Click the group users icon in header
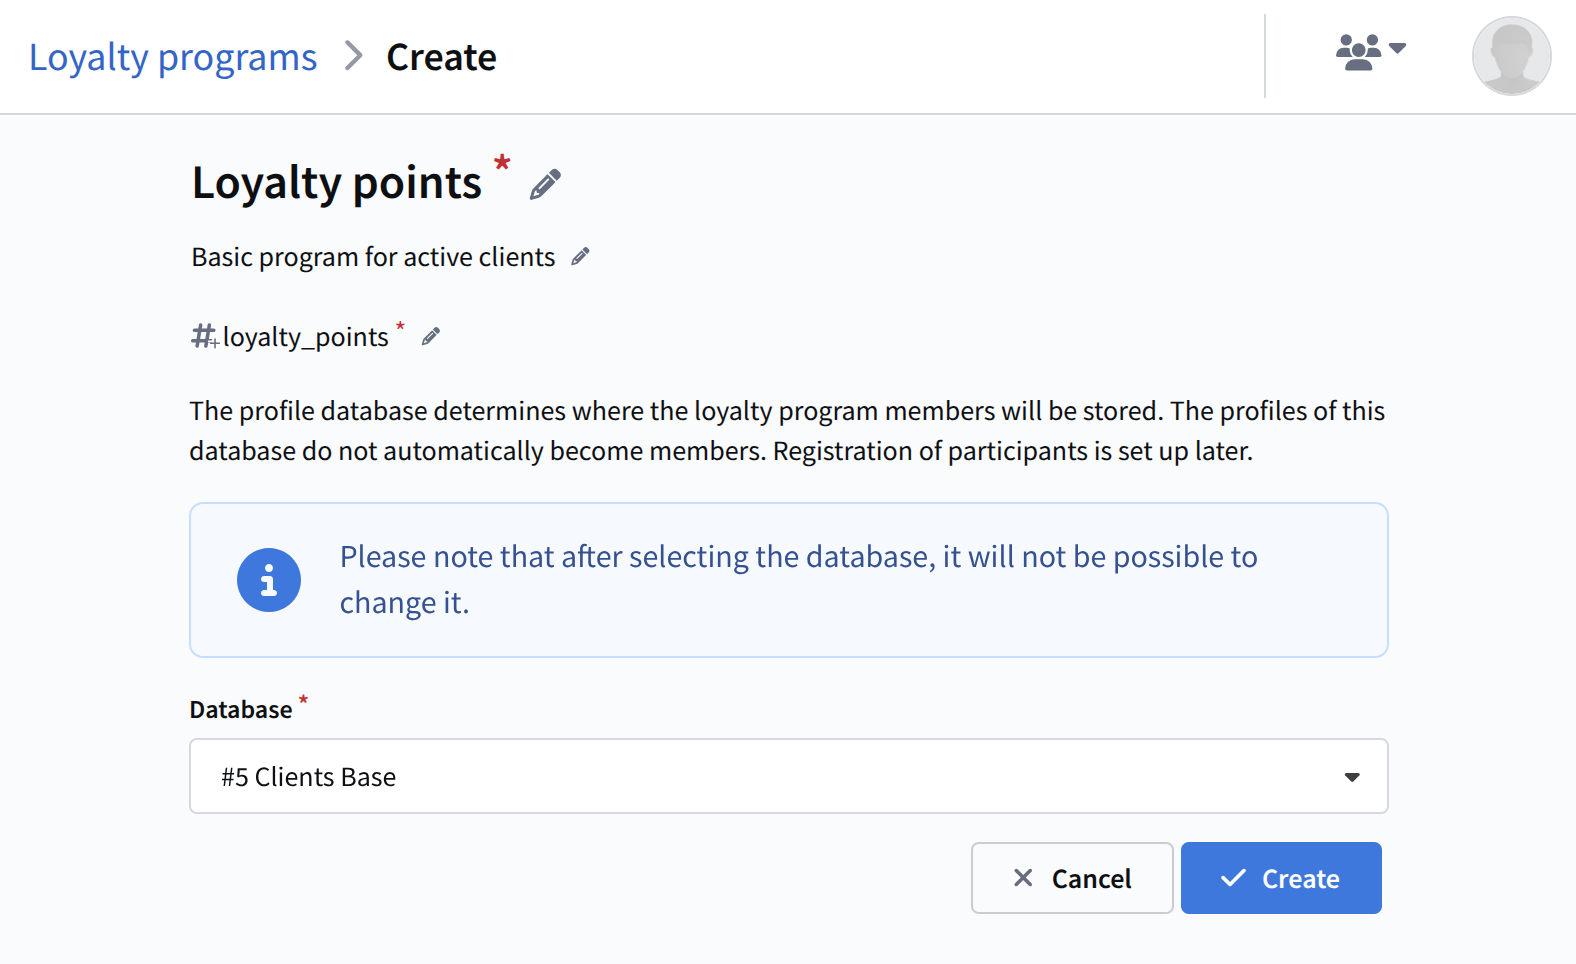Viewport: 1576px width, 964px height. 1358,51
